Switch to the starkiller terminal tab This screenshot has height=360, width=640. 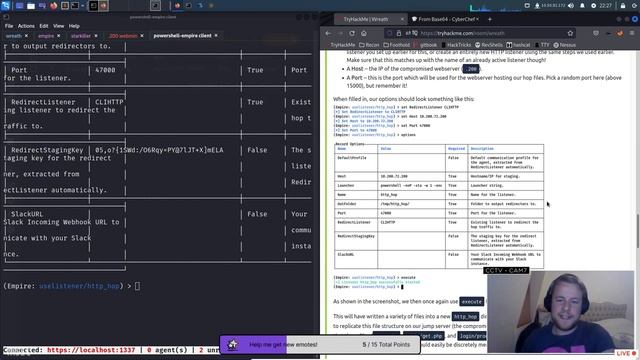tap(80, 36)
